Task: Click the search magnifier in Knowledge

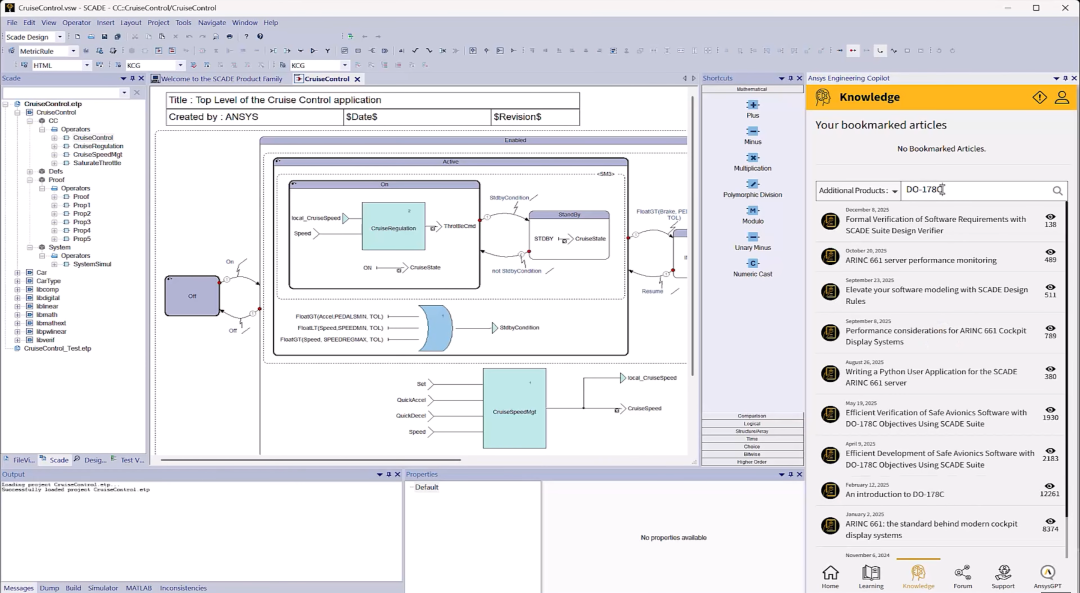Action: (1057, 191)
